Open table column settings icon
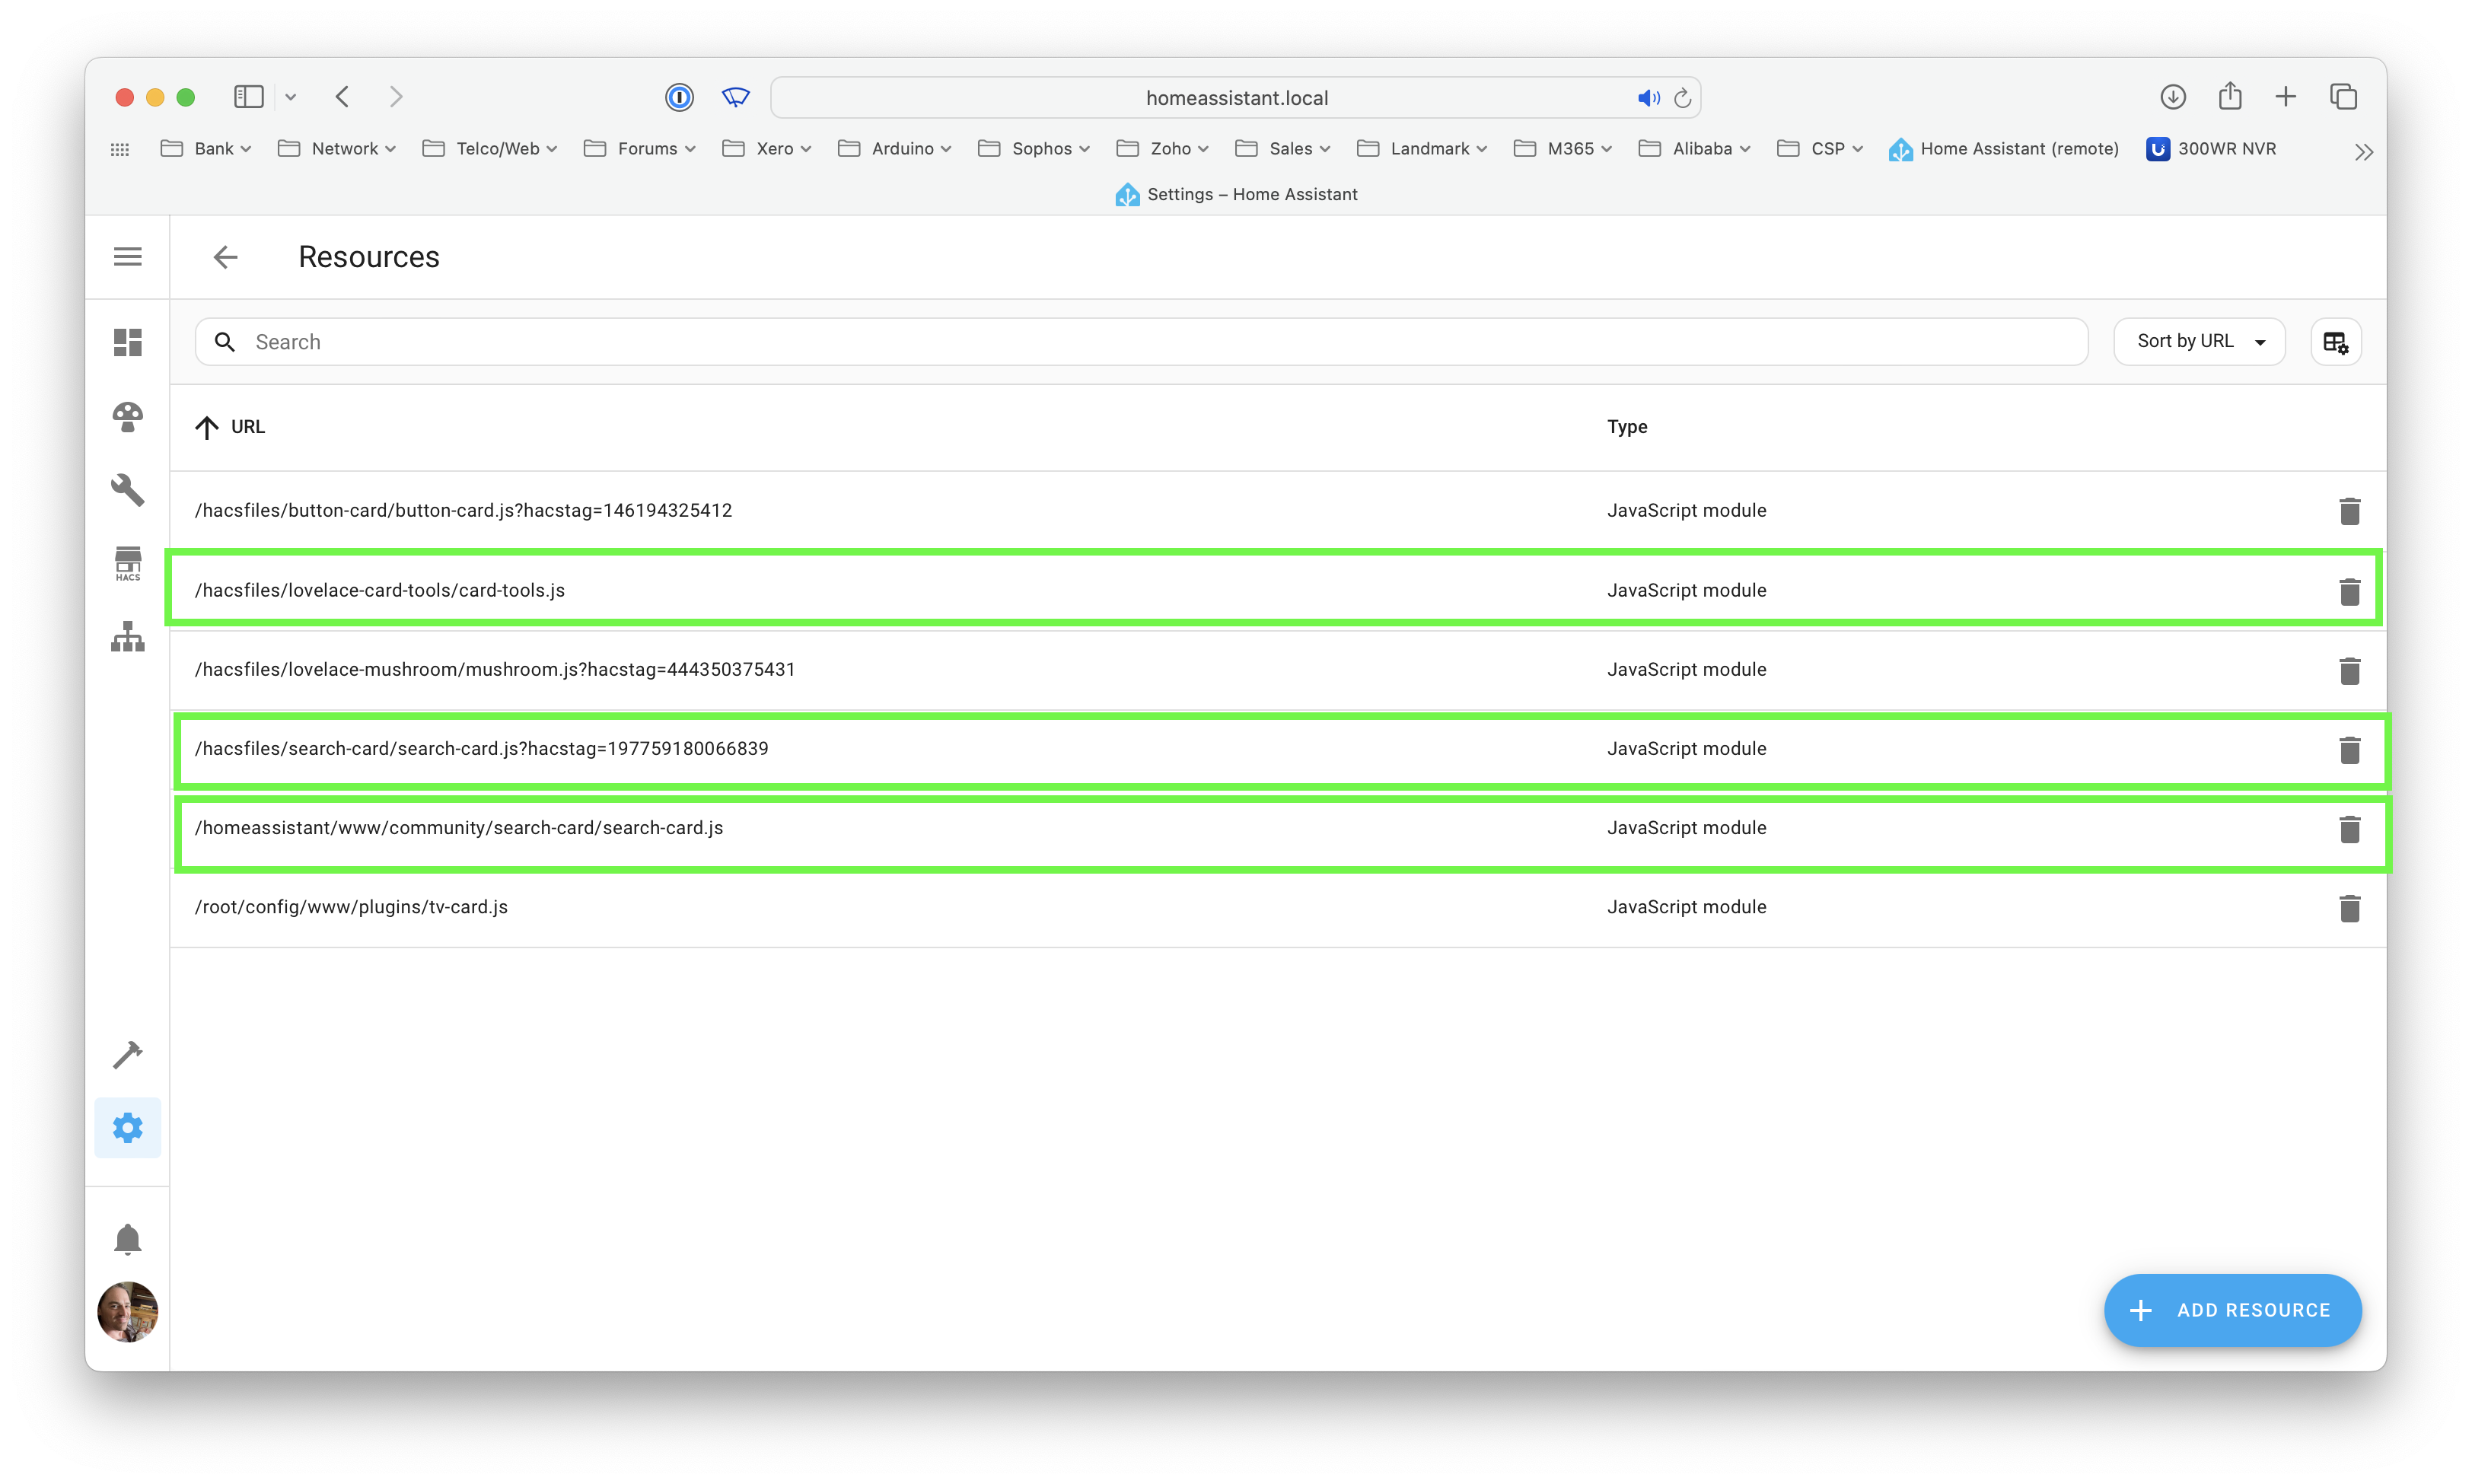The image size is (2472, 1484). pos(2335,342)
